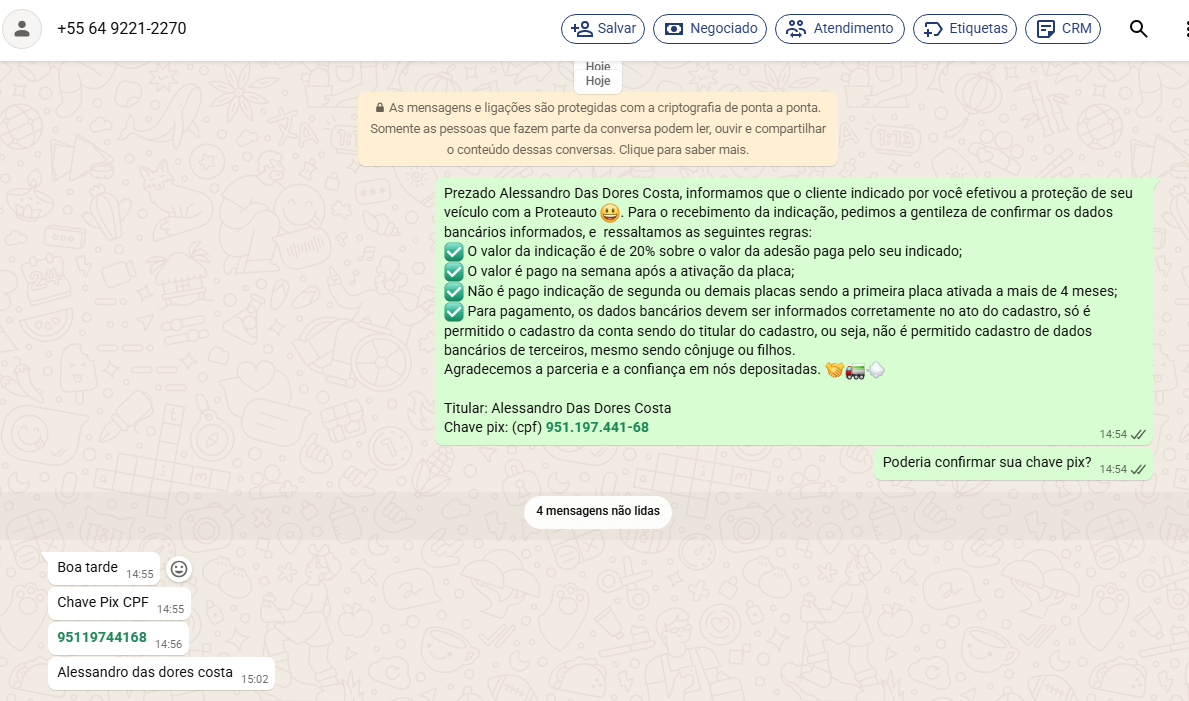The width and height of the screenshot is (1189, 701).
Task: Open Etiquetas labels button
Action: pyautogui.click(x=964, y=29)
